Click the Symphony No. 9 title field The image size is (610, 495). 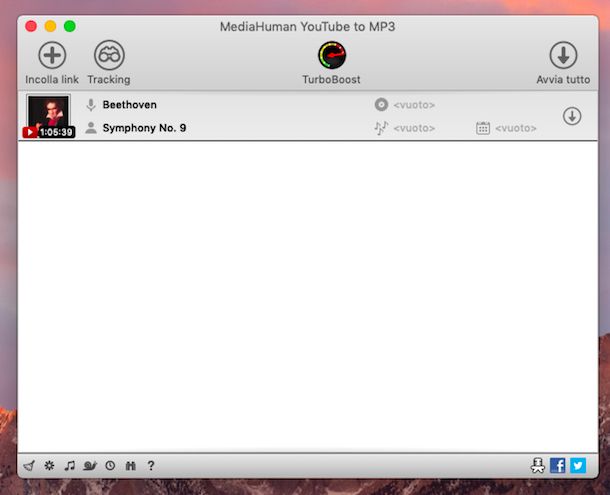[x=144, y=128]
